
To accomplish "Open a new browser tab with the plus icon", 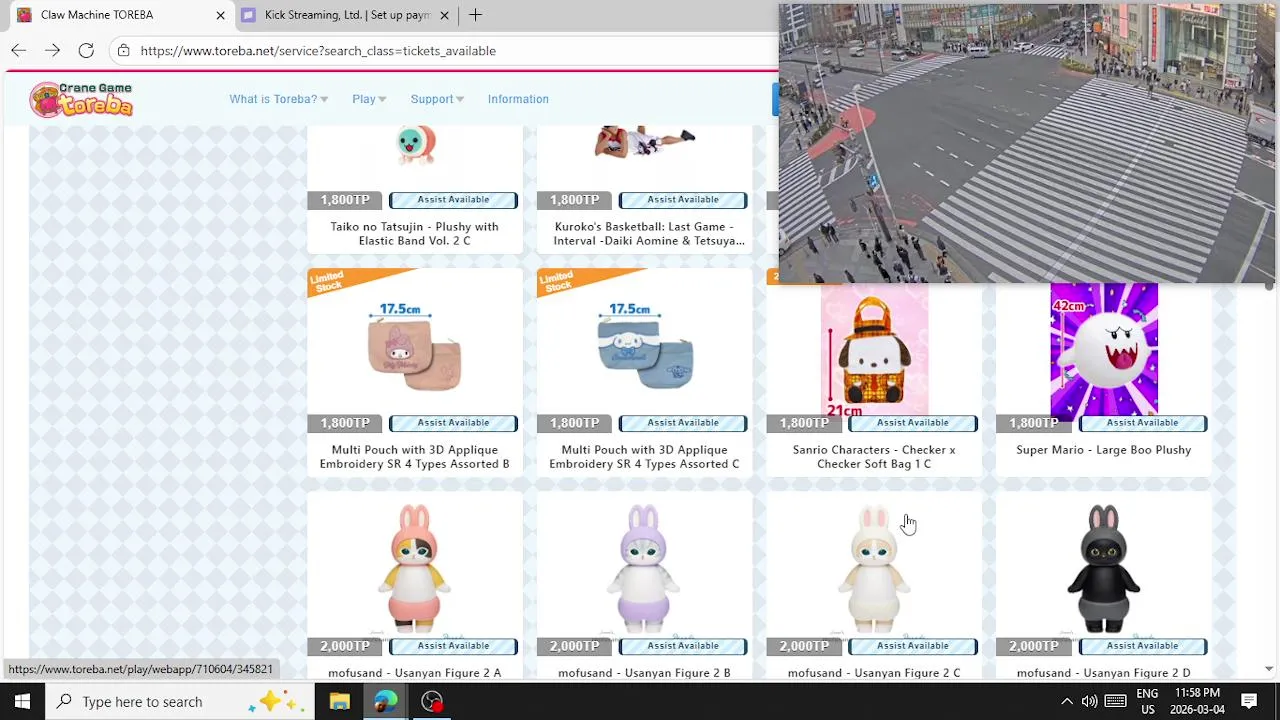I will pyautogui.click(x=475, y=15).
